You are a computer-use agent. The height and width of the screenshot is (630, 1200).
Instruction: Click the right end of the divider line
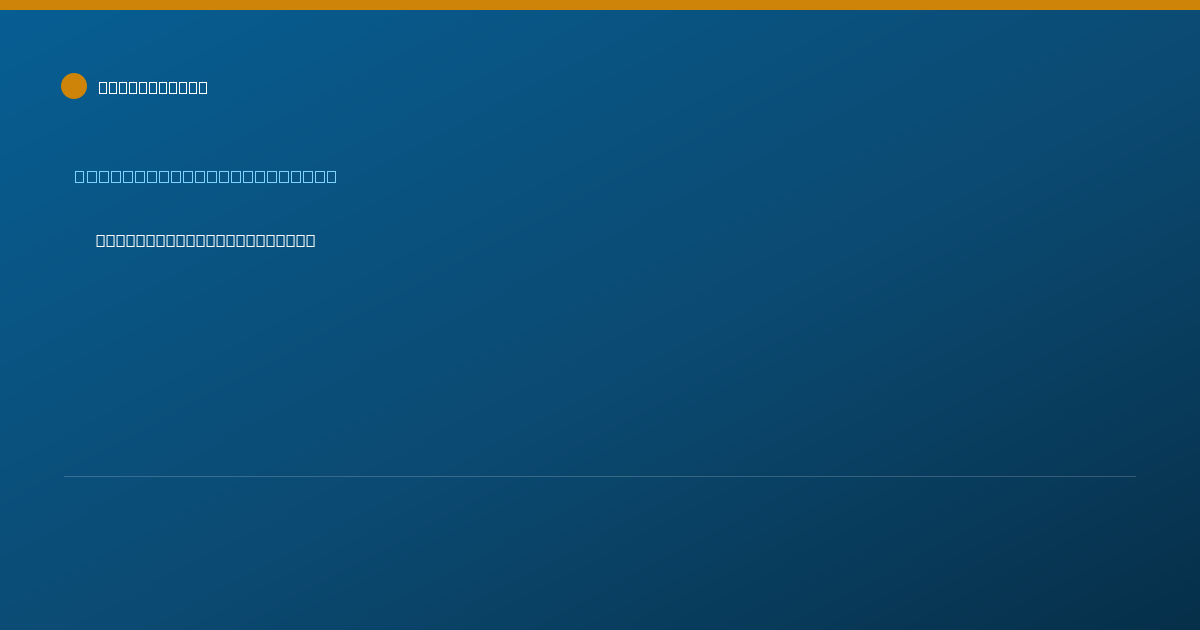point(1134,476)
